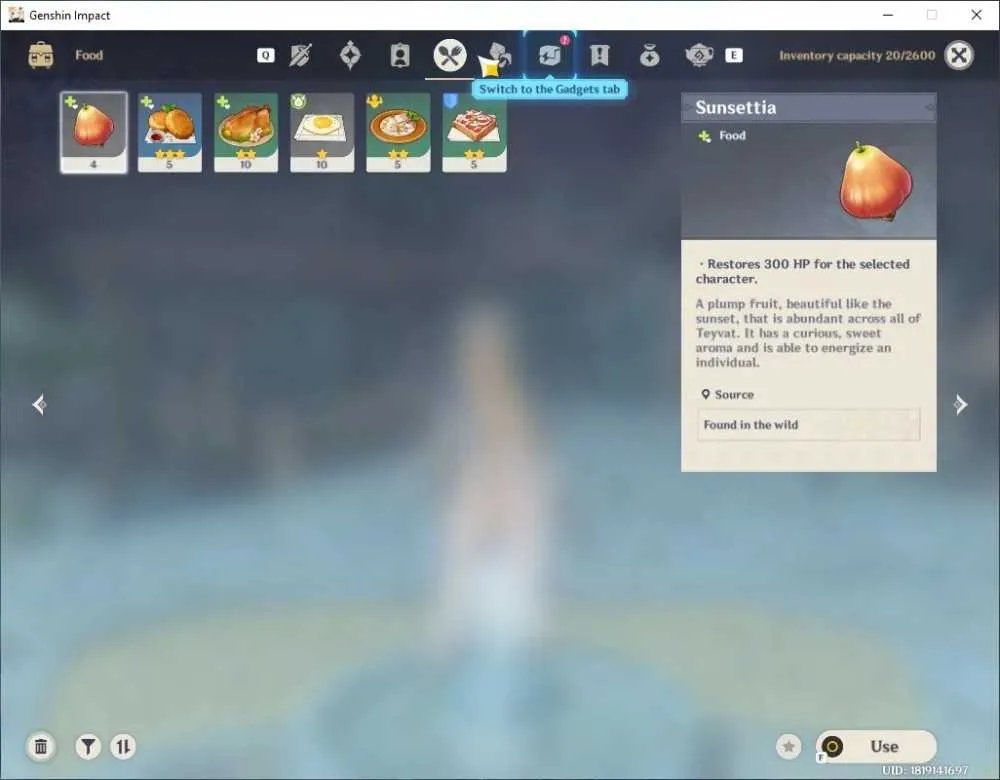Open the Quest items tab

(599, 55)
